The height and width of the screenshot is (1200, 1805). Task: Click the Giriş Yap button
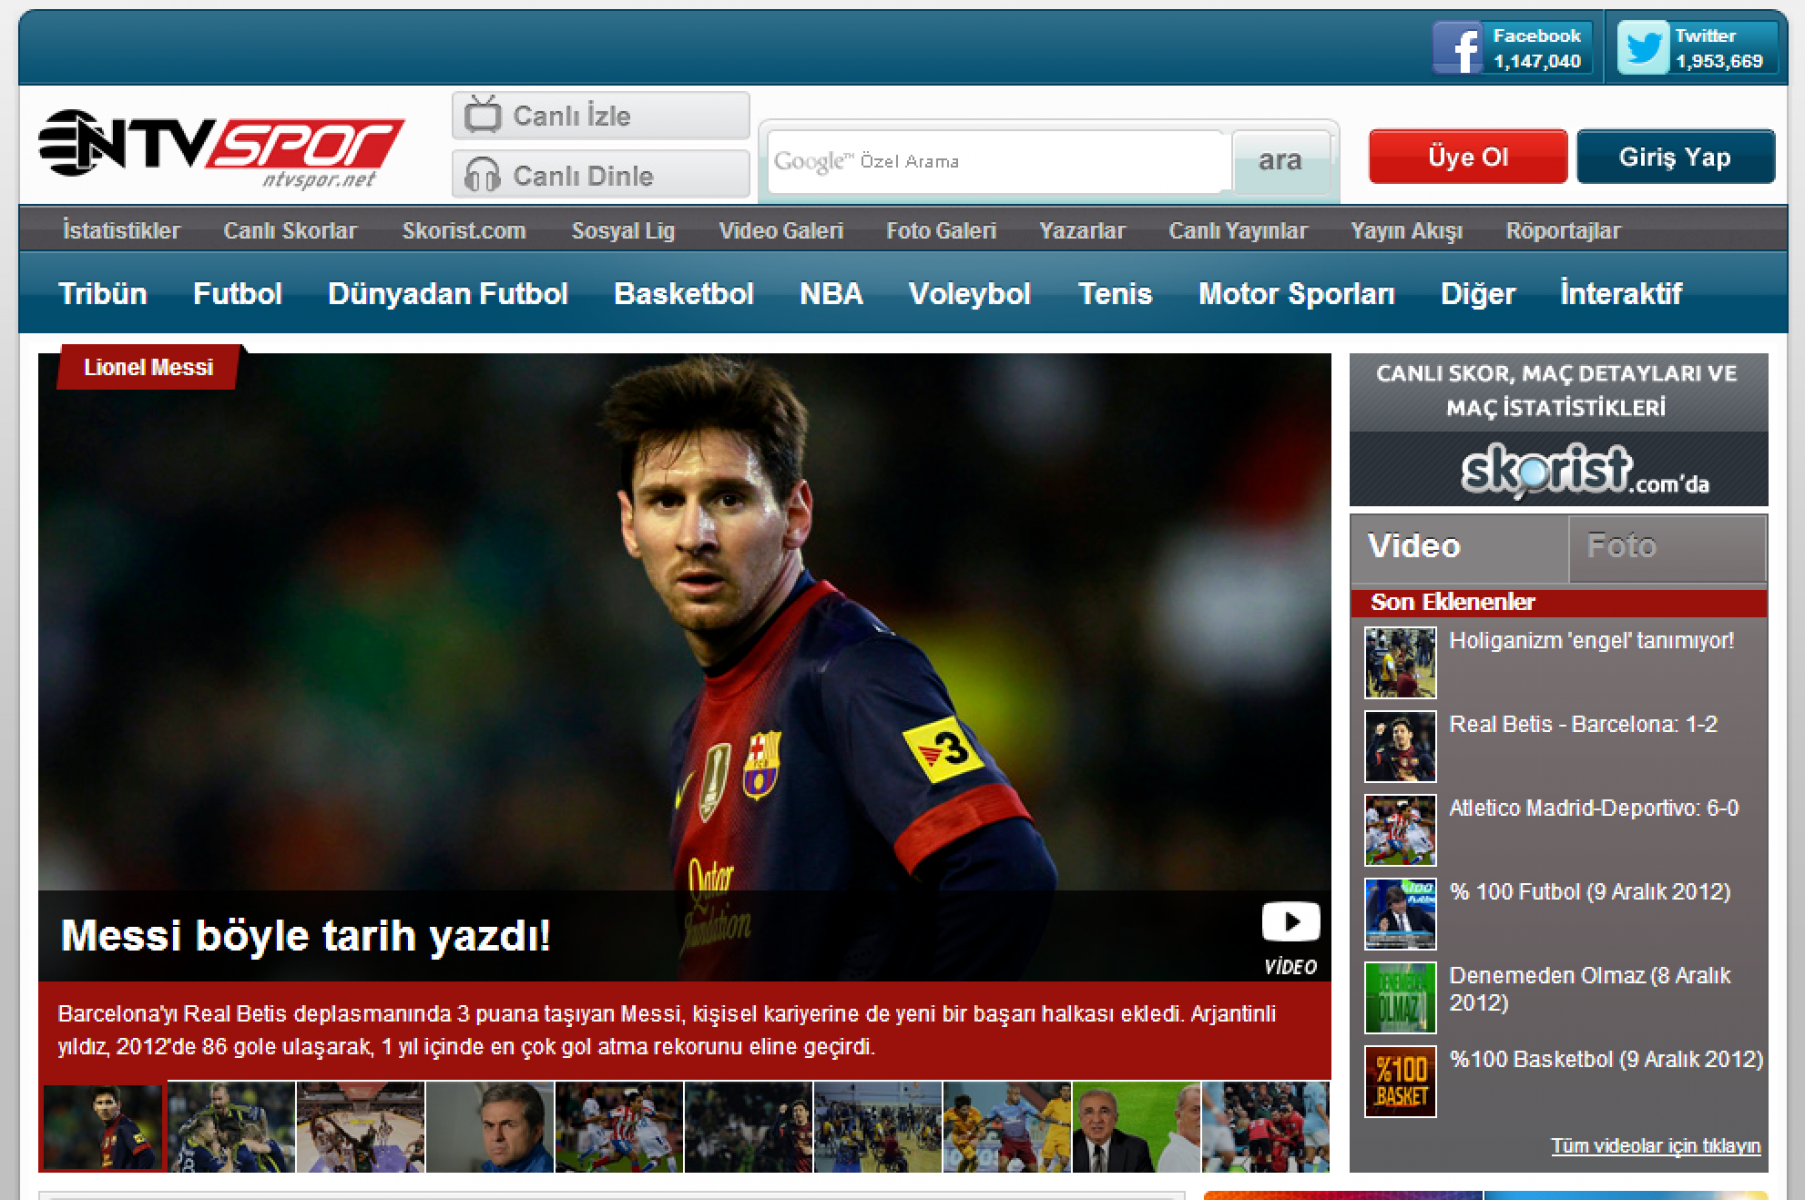1674,157
